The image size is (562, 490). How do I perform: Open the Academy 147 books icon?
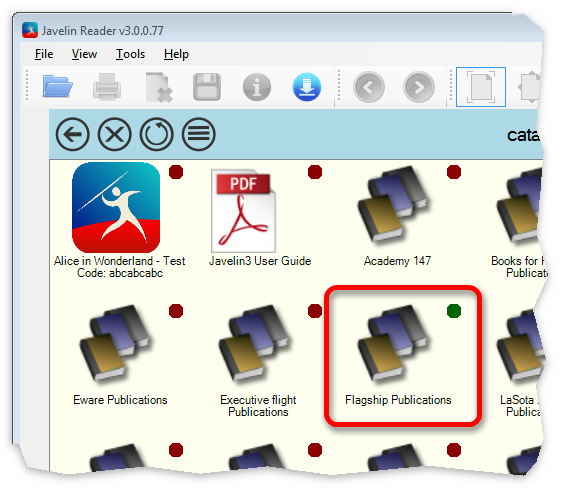pyautogui.click(x=393, y=205)
